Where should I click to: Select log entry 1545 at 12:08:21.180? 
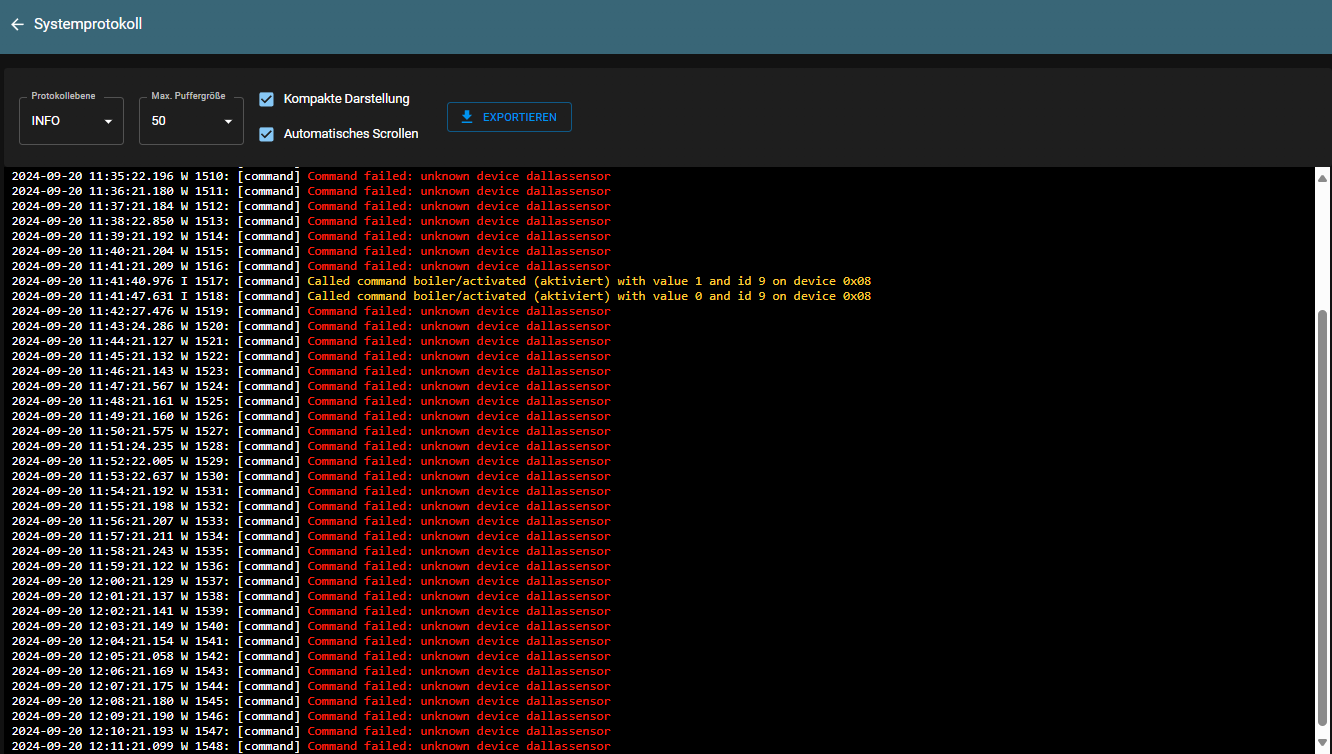coord(311,701)
